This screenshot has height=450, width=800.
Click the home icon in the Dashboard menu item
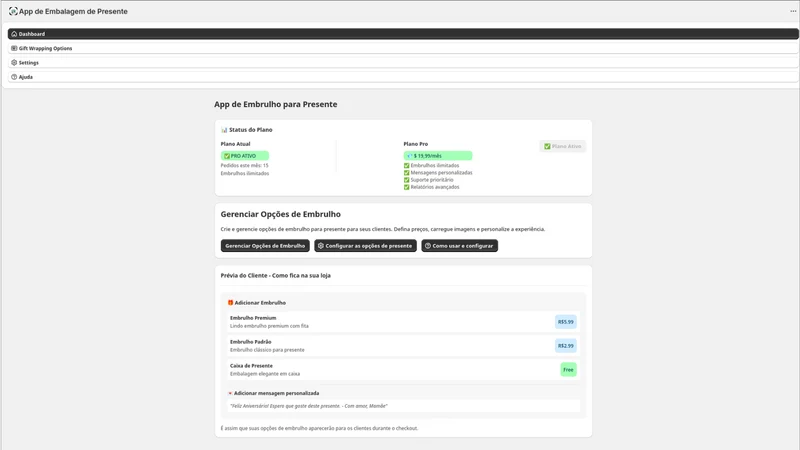pyautogui.click(x=14, y=34)
